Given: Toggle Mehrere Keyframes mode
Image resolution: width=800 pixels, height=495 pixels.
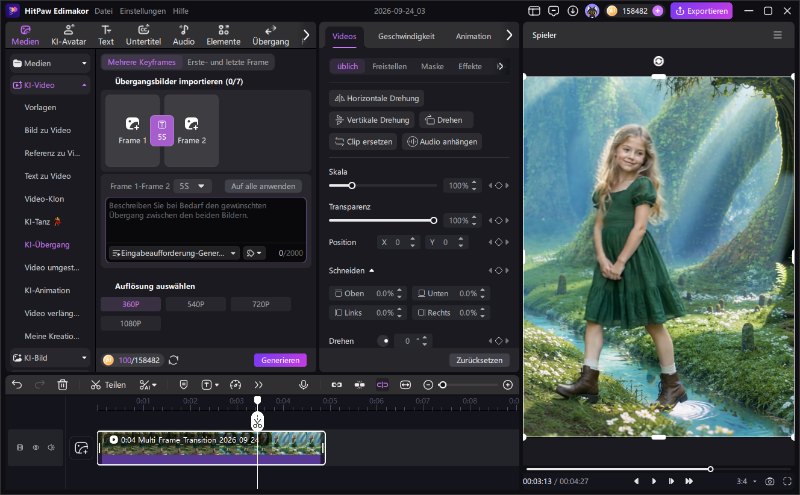Looking at the screenshot, I should tap(141, 62).
